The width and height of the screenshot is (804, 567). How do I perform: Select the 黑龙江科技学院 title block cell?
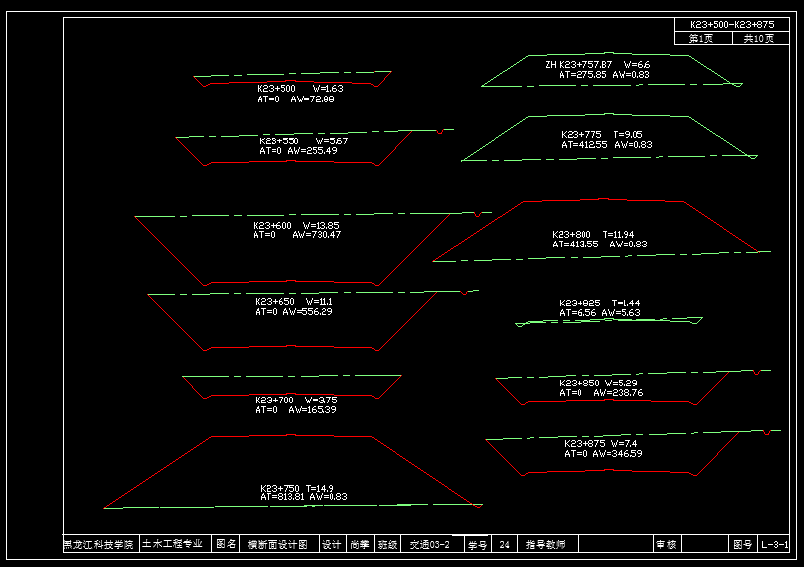(x=99, y=545)
